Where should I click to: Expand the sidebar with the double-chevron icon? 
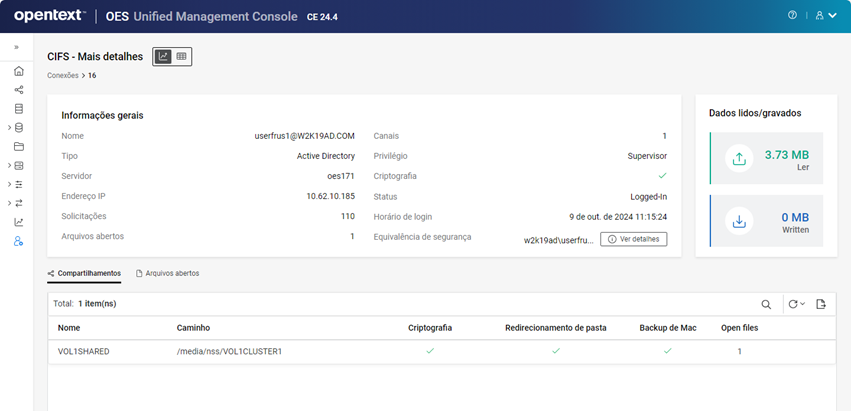click(x=16, y=47)
